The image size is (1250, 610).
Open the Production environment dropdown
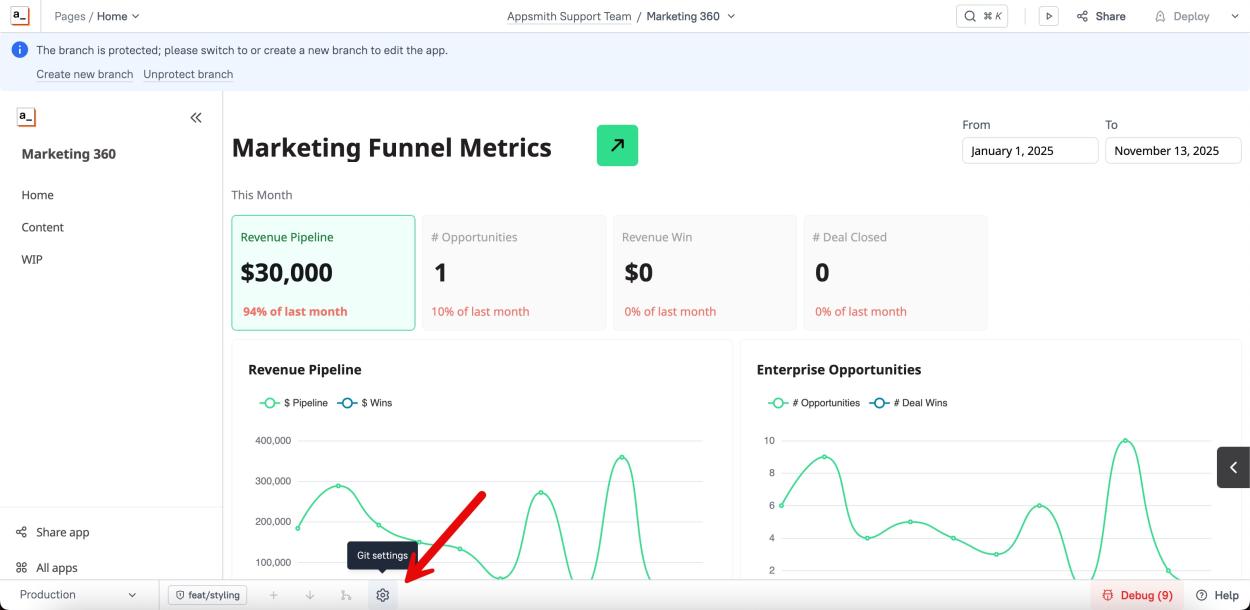coord(78,595)
